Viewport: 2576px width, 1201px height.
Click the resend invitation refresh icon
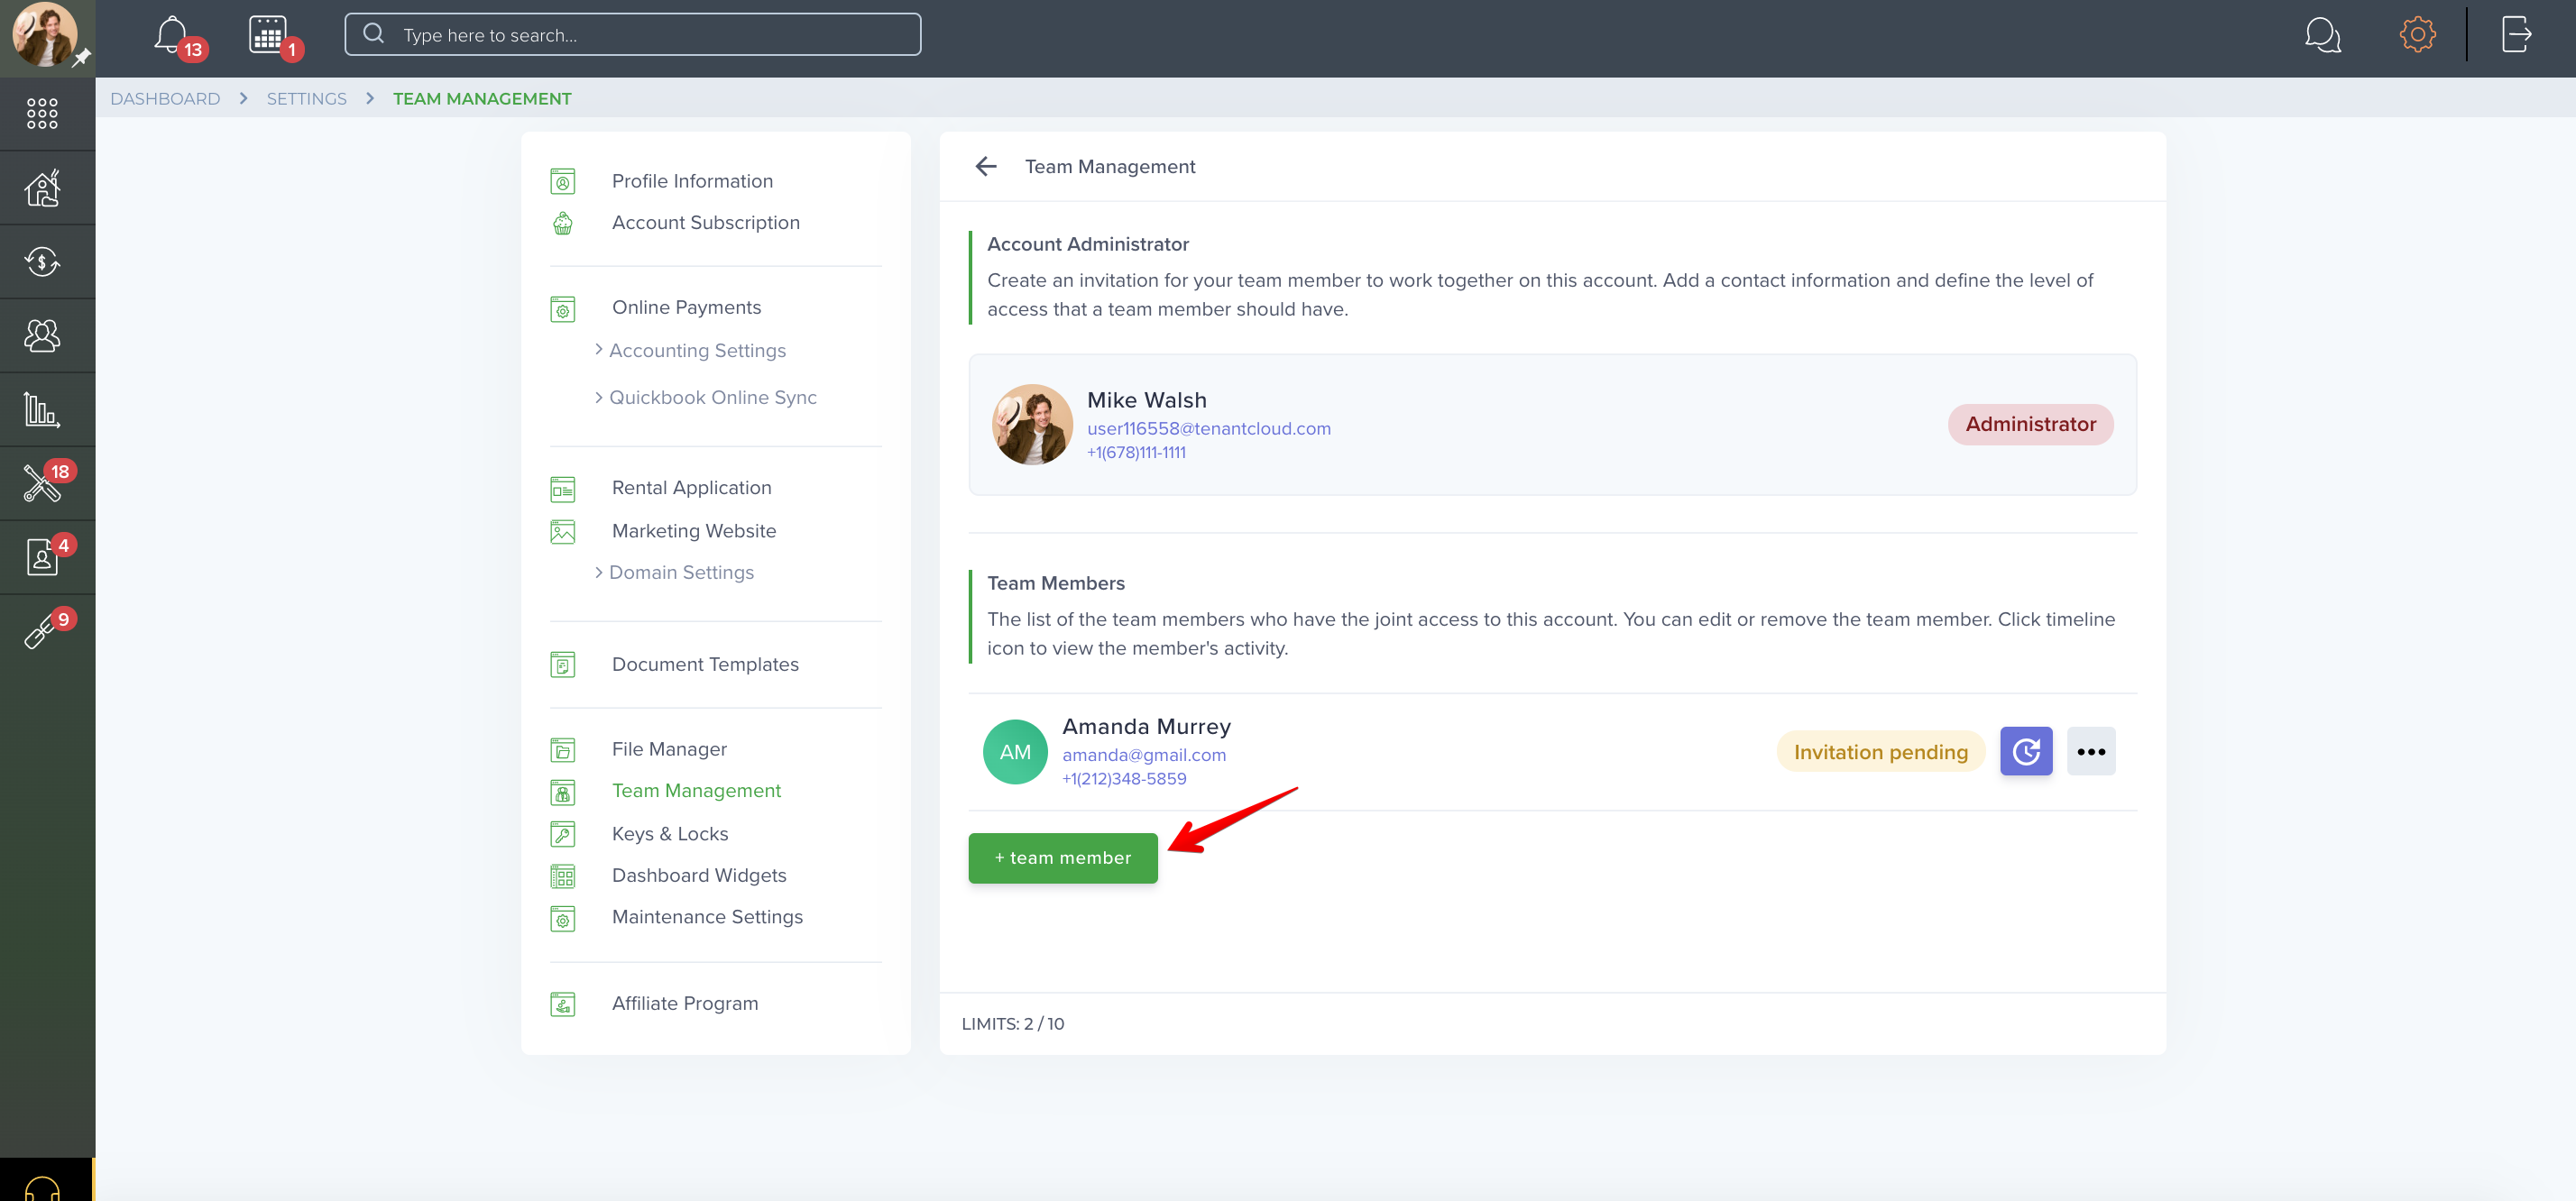2026,751
